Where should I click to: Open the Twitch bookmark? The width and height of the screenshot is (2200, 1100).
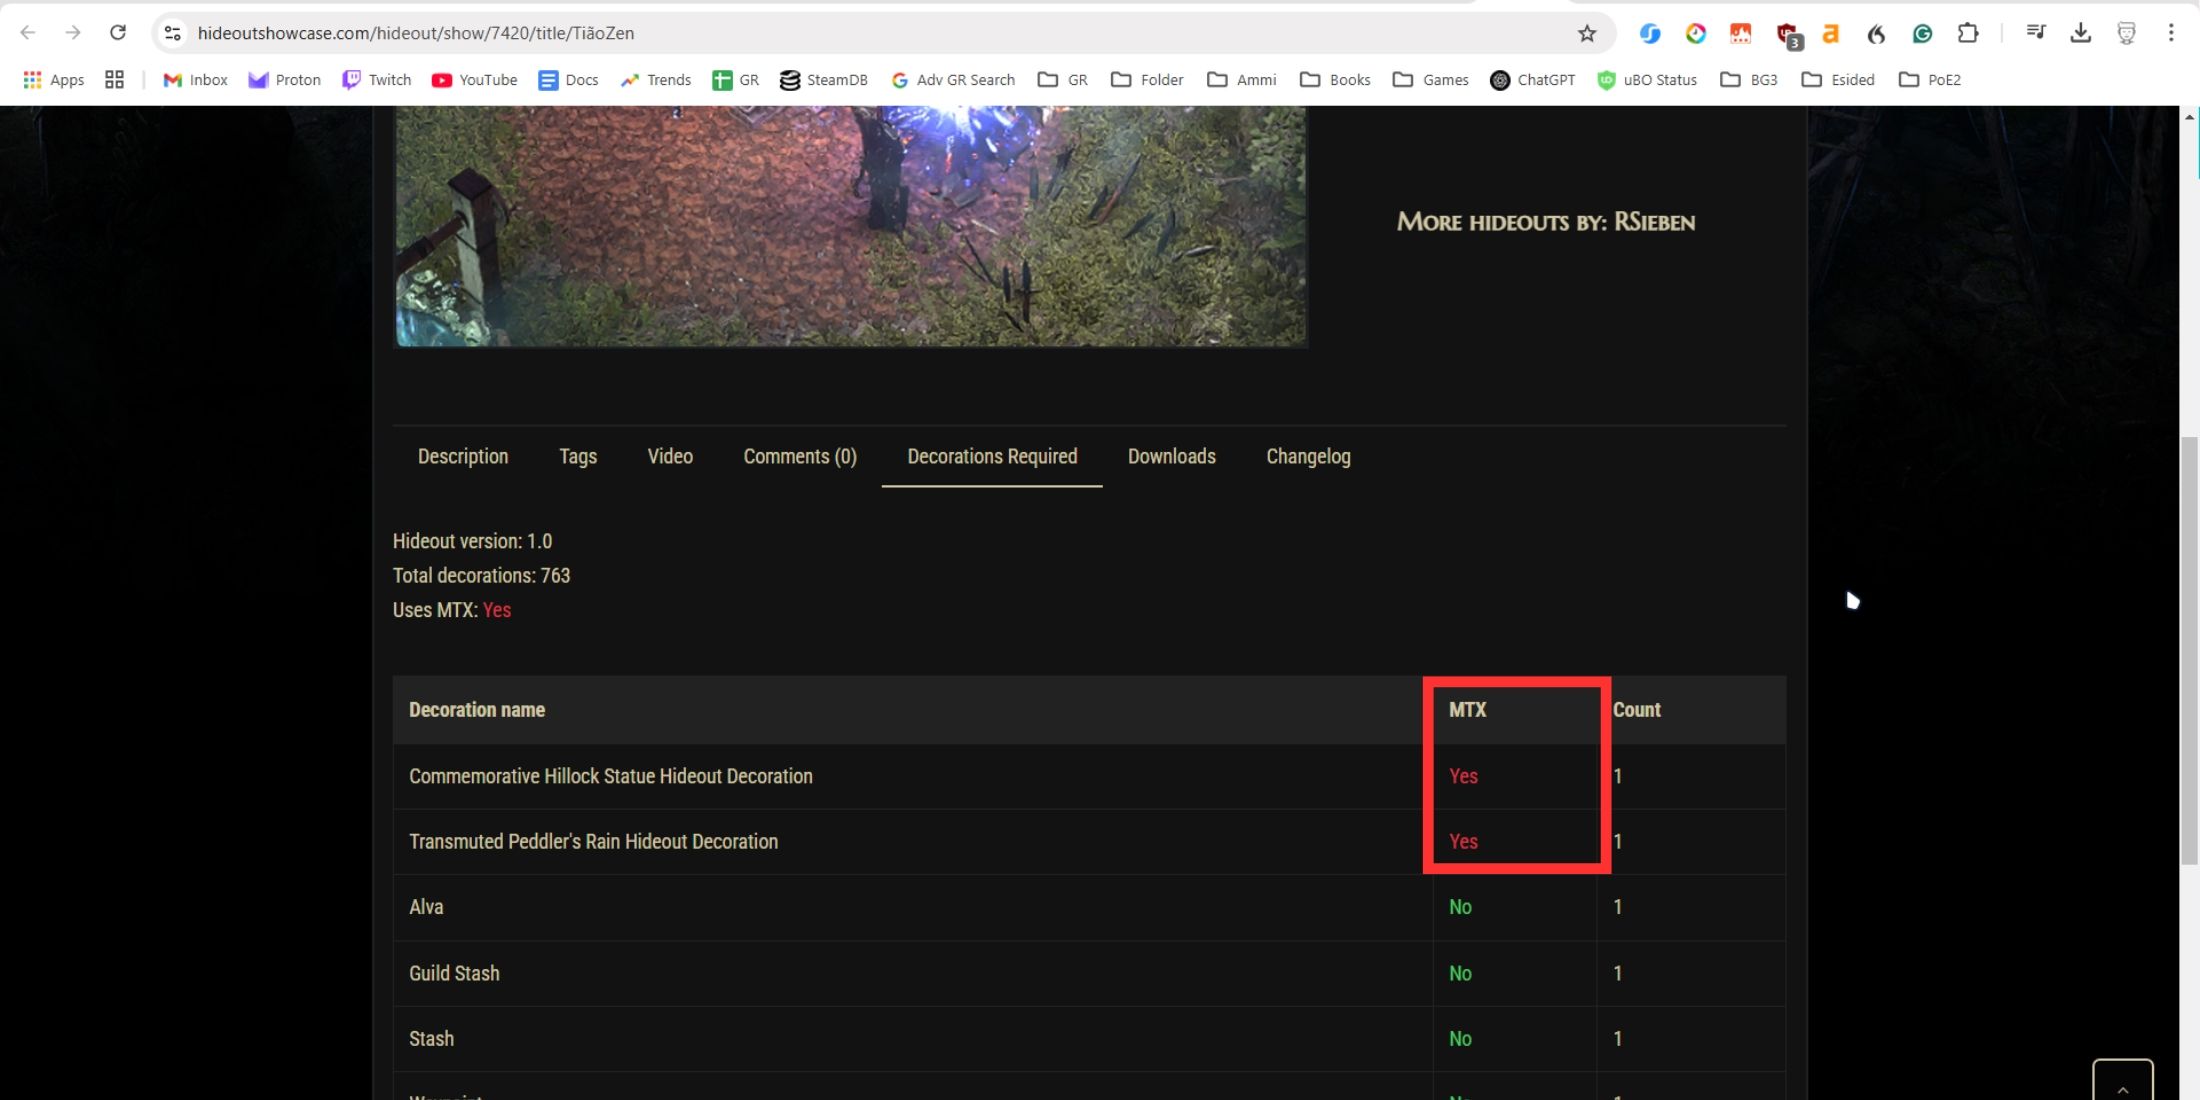pos(377,80)
